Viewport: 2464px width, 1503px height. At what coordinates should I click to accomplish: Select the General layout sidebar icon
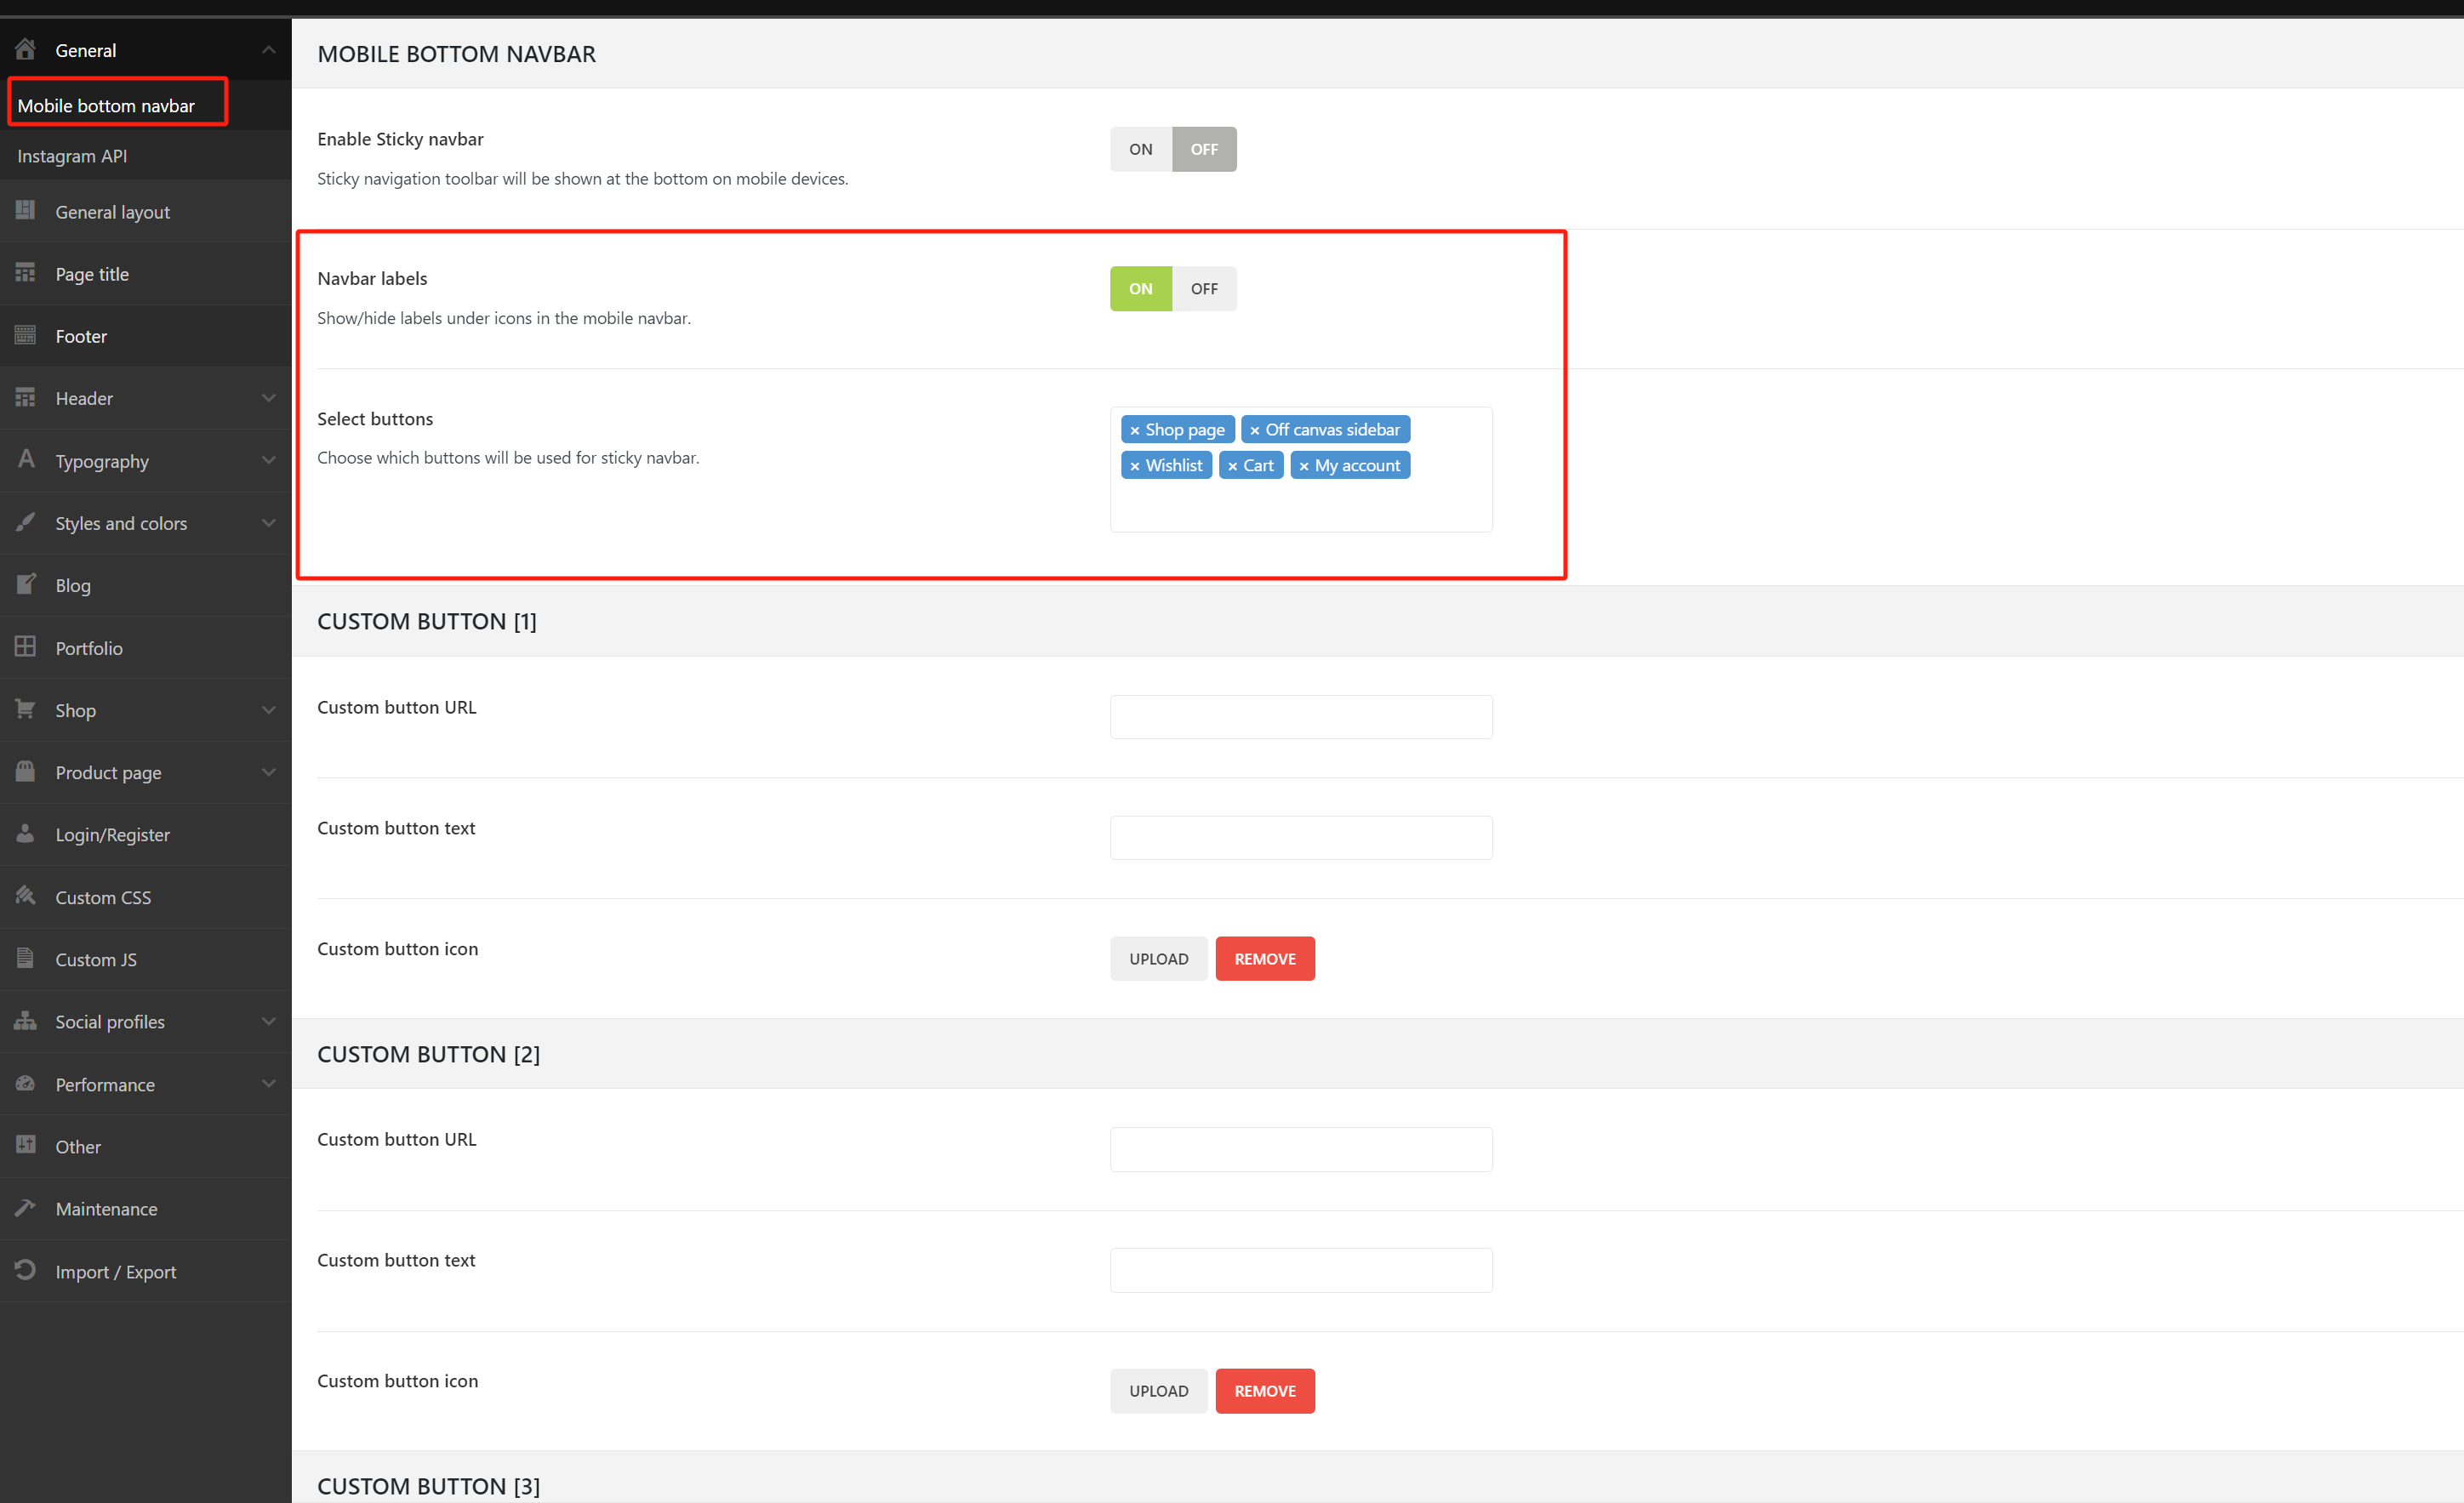point(25,211)
